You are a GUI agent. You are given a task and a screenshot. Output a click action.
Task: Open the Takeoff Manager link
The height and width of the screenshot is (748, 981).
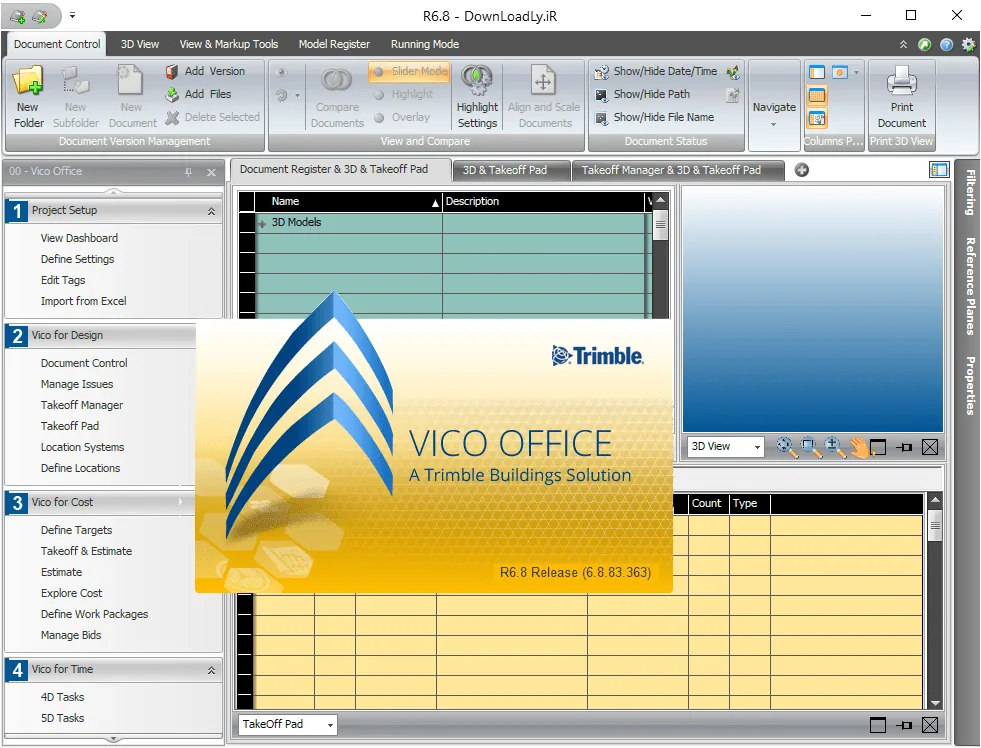[x=82, y=405]
